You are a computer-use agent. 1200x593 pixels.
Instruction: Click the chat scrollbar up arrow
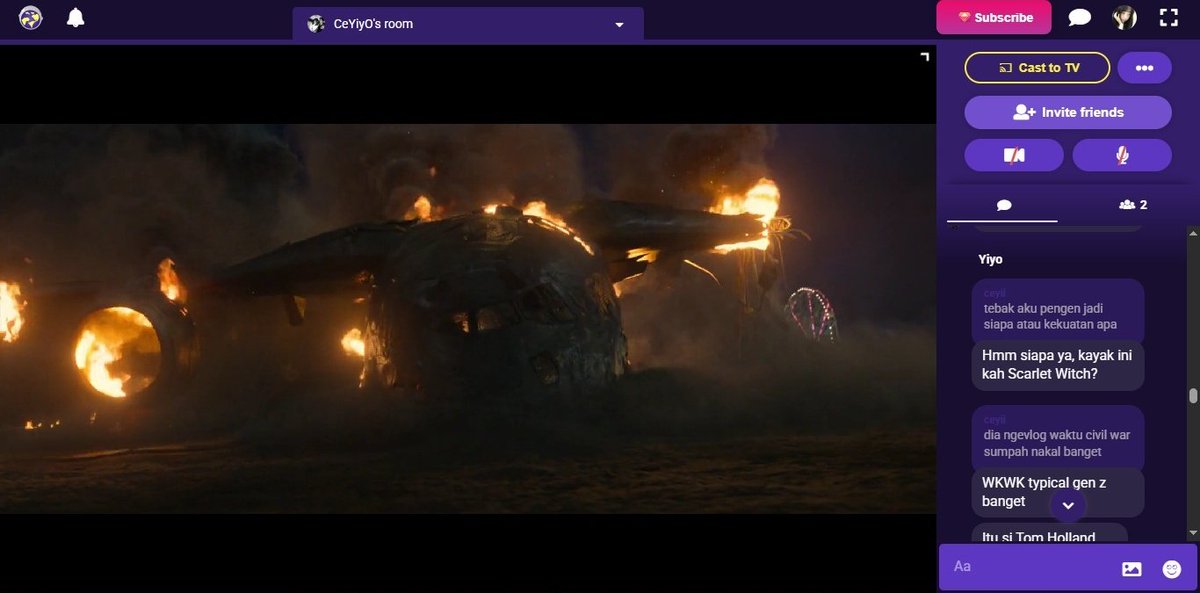click(1192, 232)
